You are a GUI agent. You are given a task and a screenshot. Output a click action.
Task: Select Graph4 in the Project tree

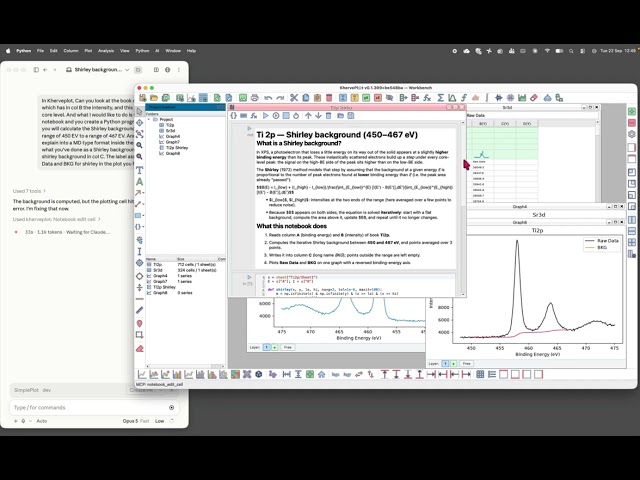173,136
